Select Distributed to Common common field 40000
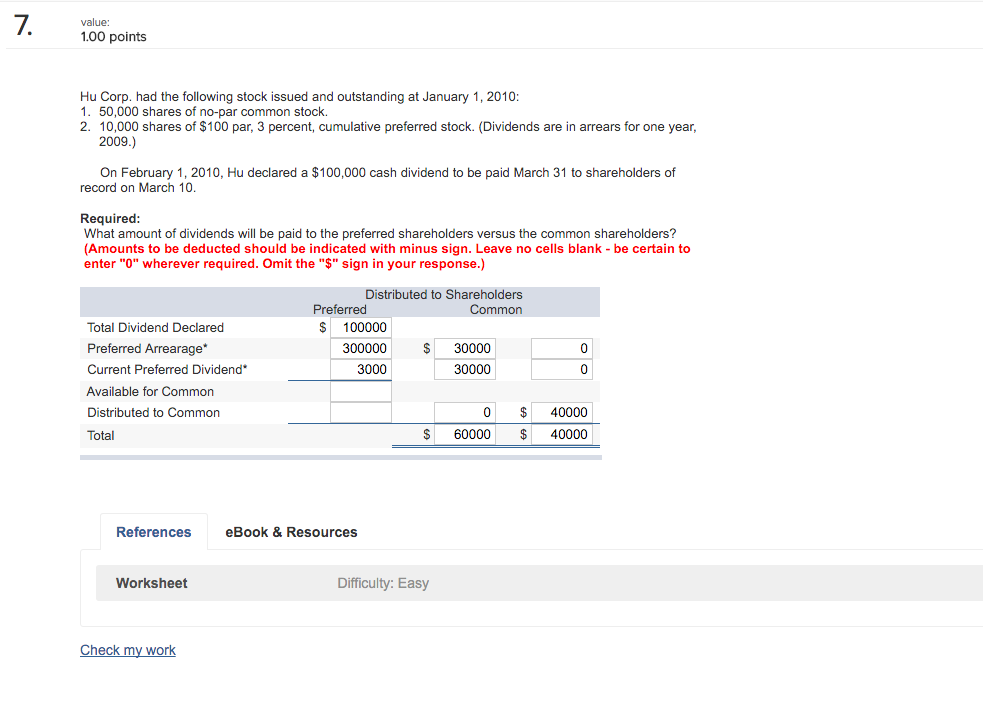 tap(562, 413)
